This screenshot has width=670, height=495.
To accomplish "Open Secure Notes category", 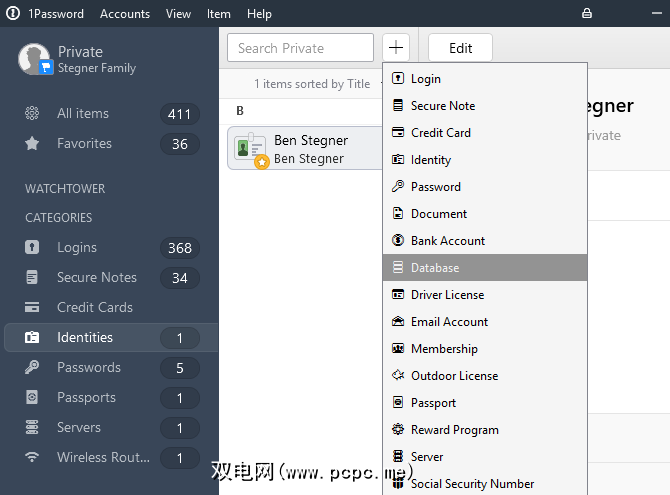I will [x=111, y=277].
